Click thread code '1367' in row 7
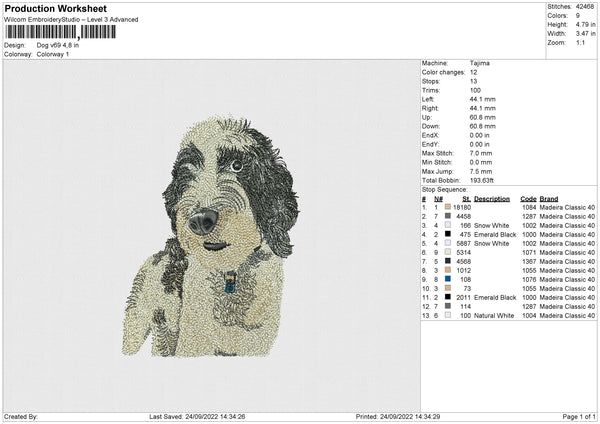 coord(529,261)
